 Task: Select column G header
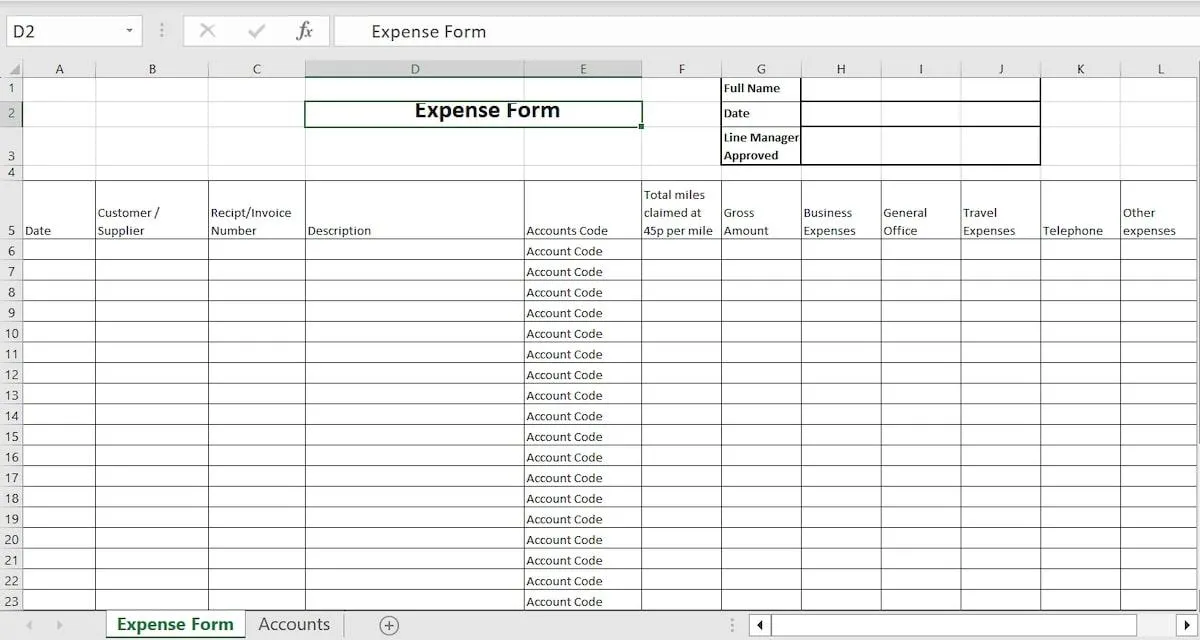pyautogui.click(x=761, y=69)
